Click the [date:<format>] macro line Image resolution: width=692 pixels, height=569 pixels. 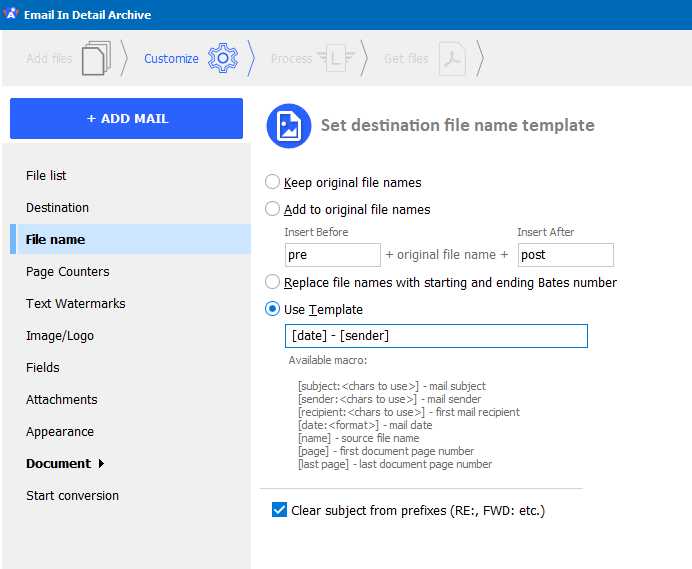pos(365,425)
